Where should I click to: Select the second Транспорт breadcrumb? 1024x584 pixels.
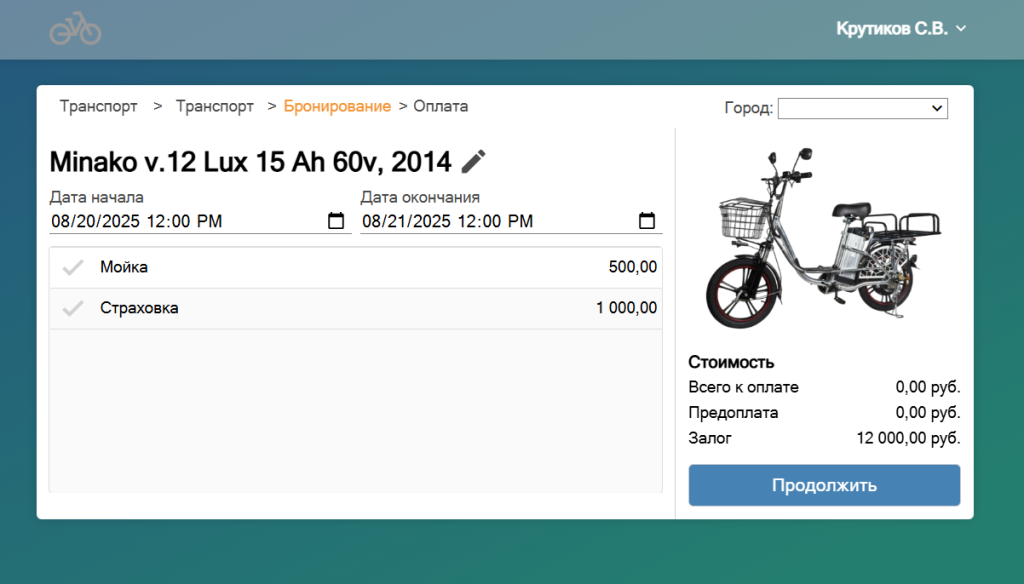pyautogui.click(x=214, y=106)
